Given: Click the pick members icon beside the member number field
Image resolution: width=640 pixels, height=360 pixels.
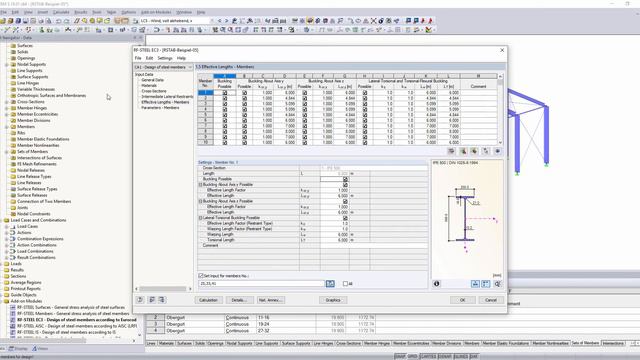Looking at the screenshot, I should (330, 284).
